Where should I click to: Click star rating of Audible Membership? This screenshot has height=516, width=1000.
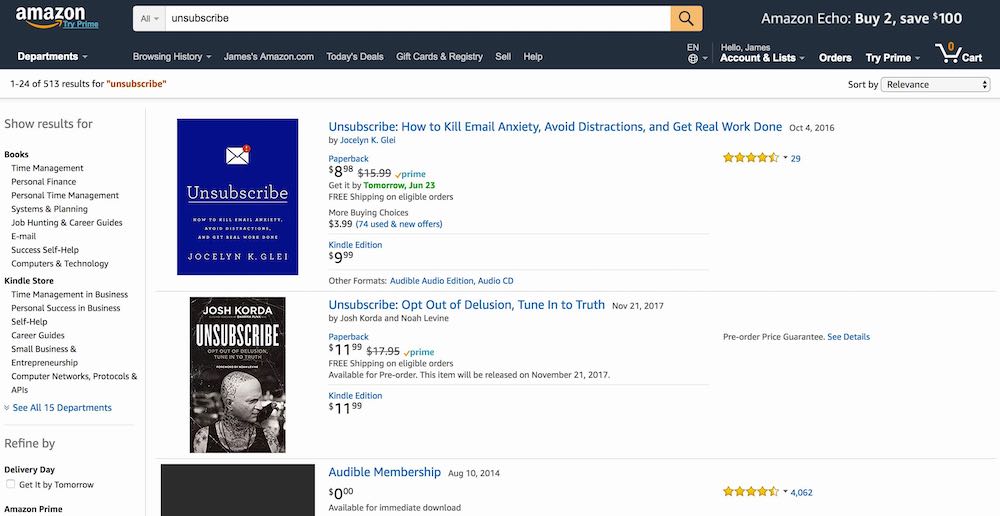(x=750, y=492)
